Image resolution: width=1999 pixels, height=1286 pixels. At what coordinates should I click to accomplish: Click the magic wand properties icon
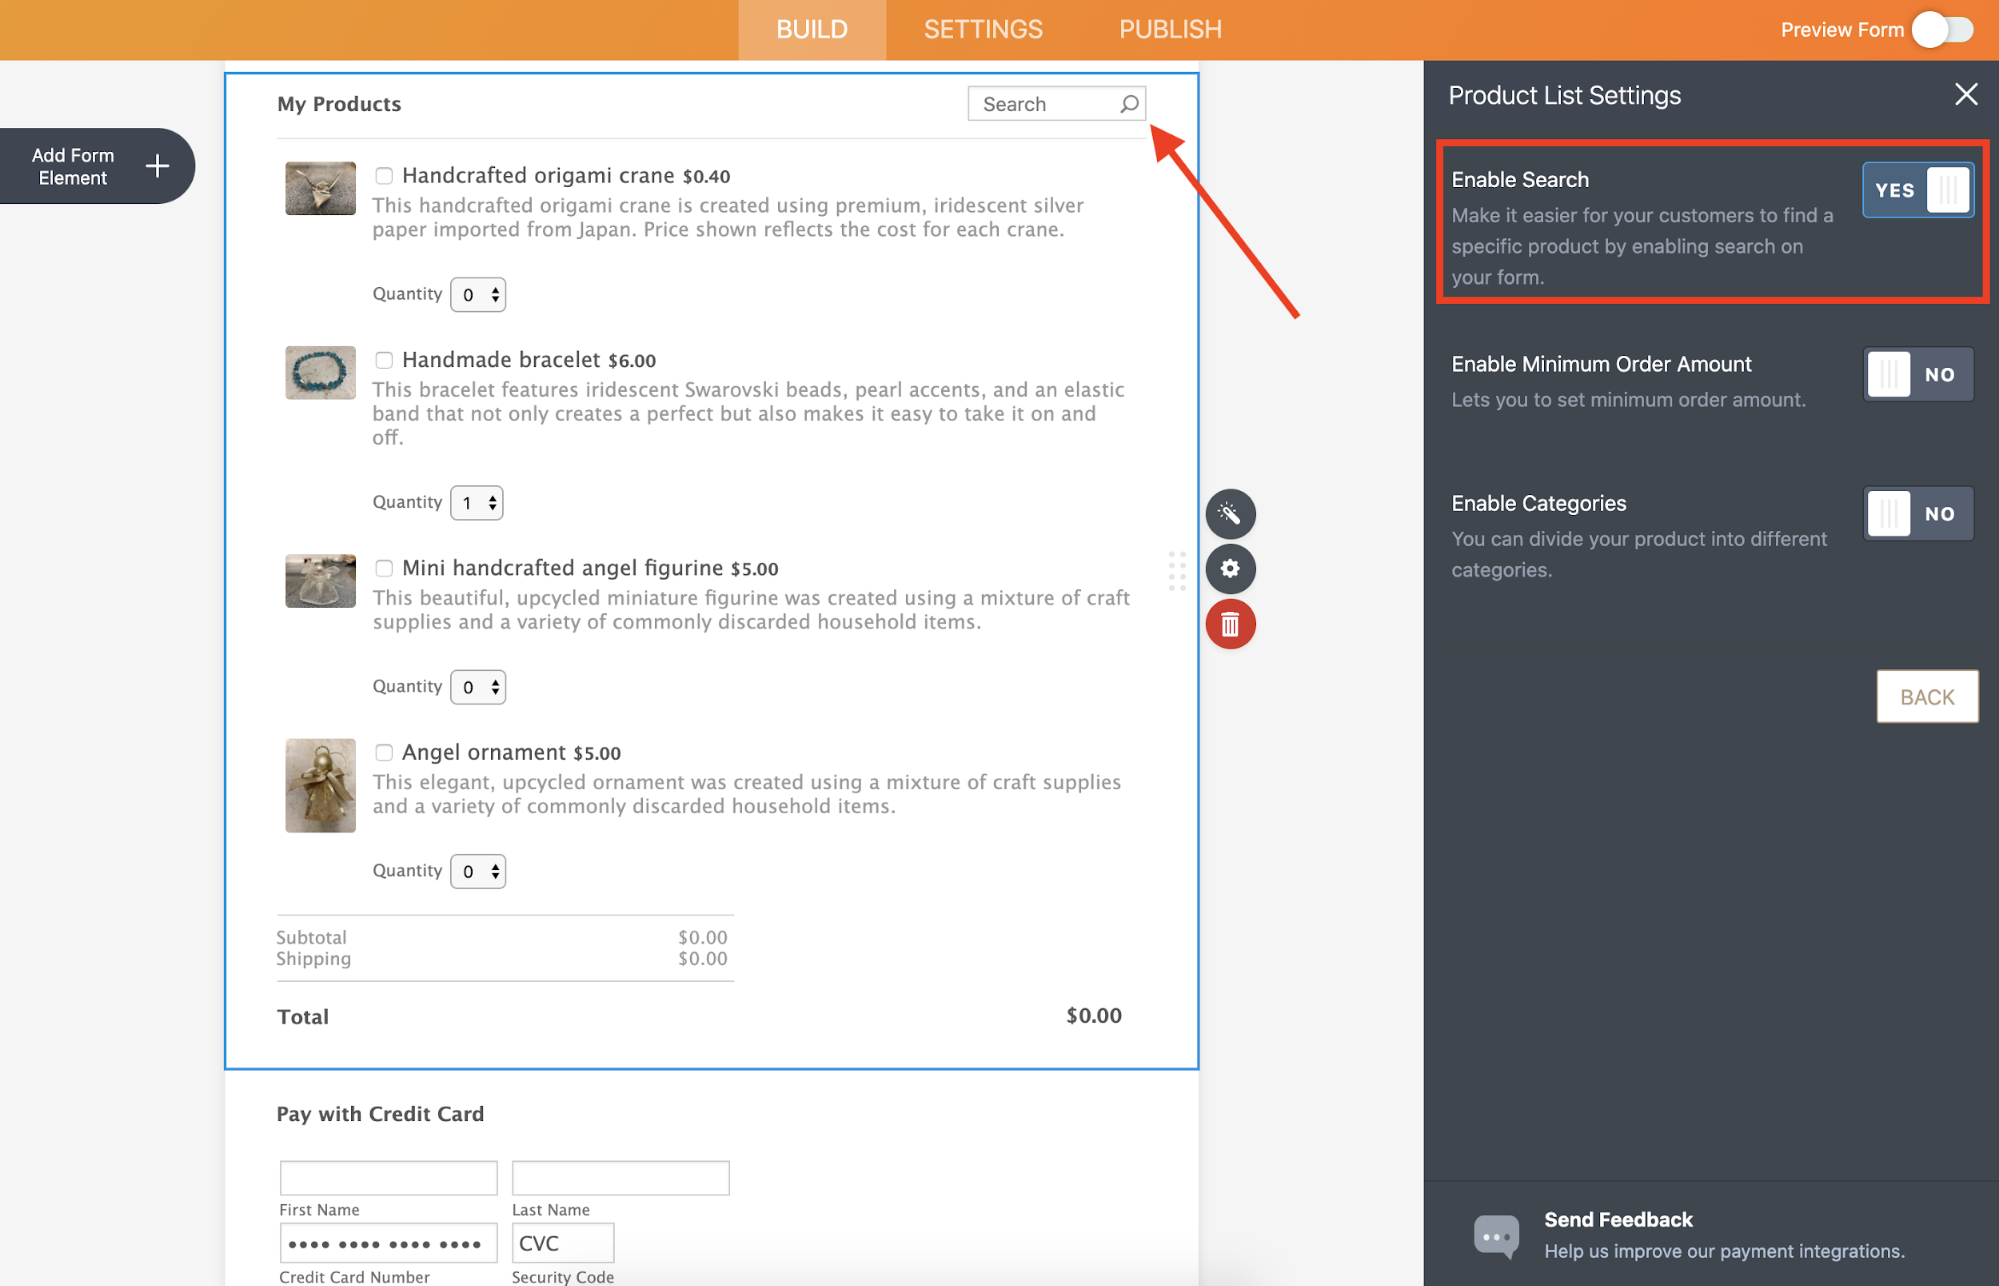[1230, 514]
